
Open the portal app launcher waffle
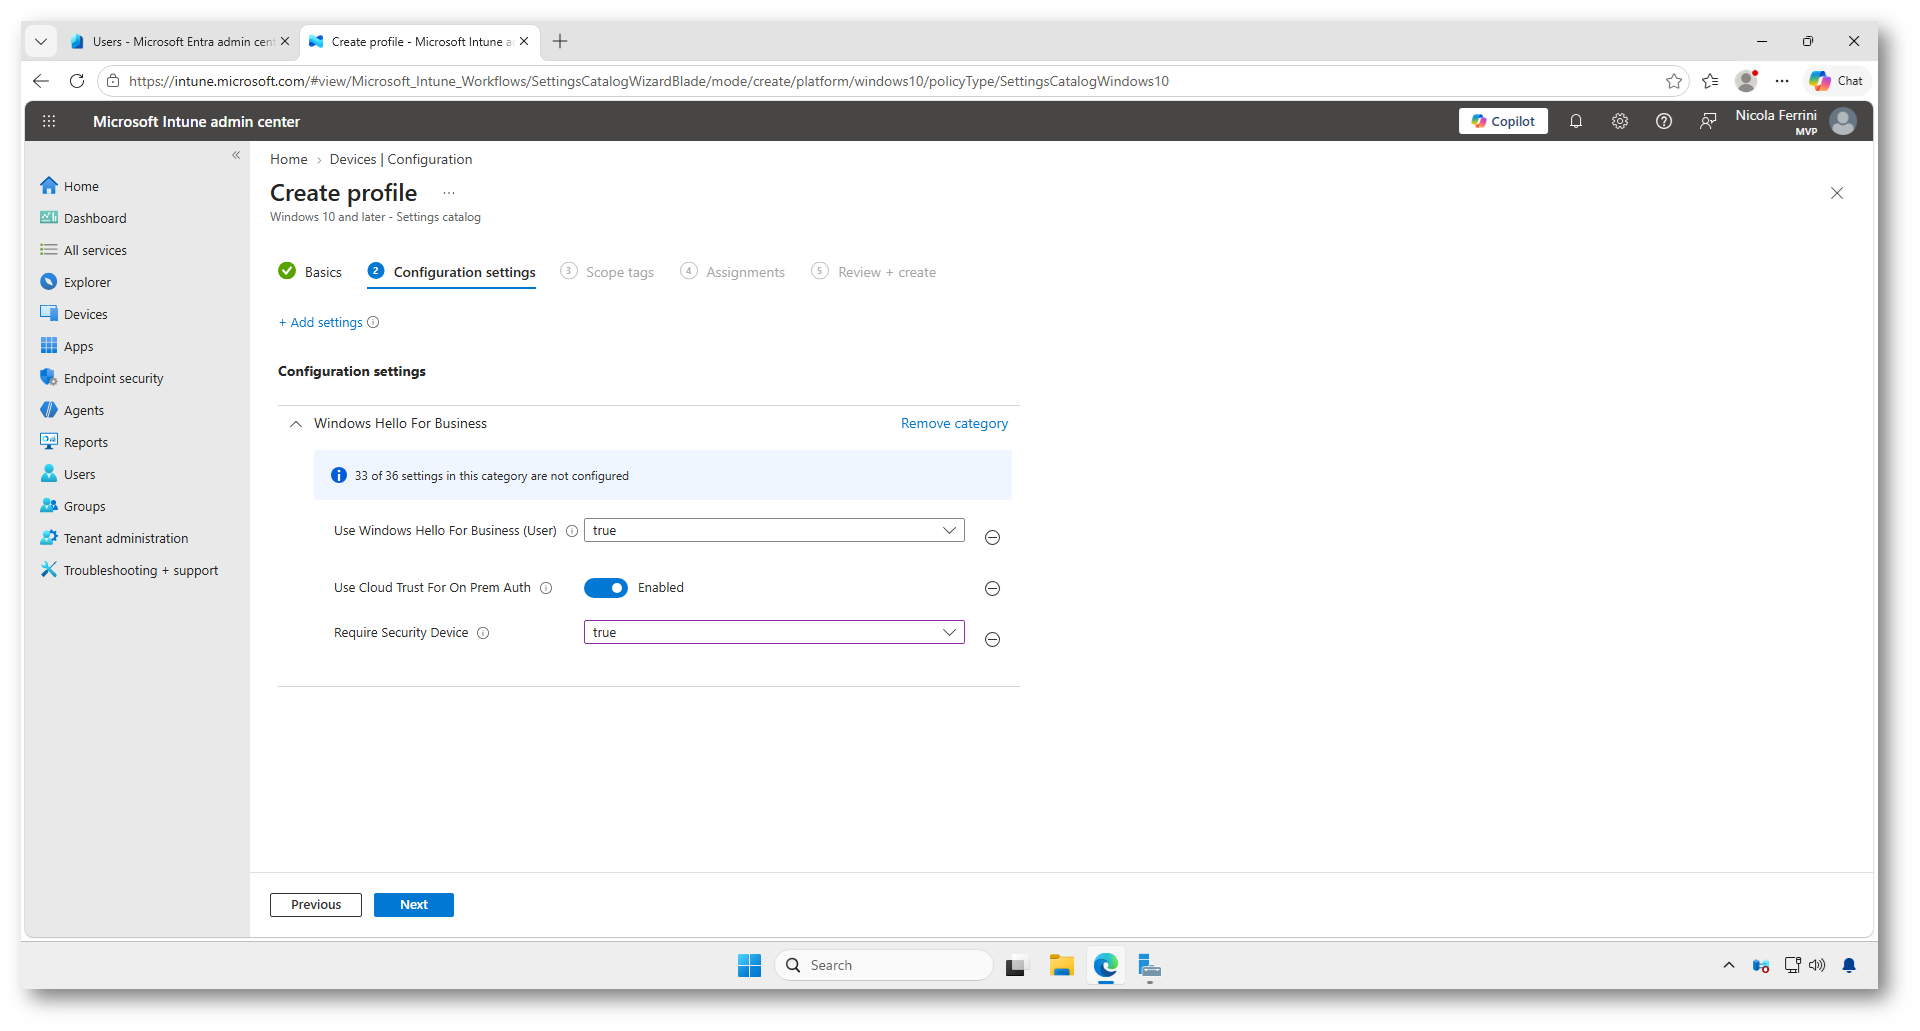[49, 121]
